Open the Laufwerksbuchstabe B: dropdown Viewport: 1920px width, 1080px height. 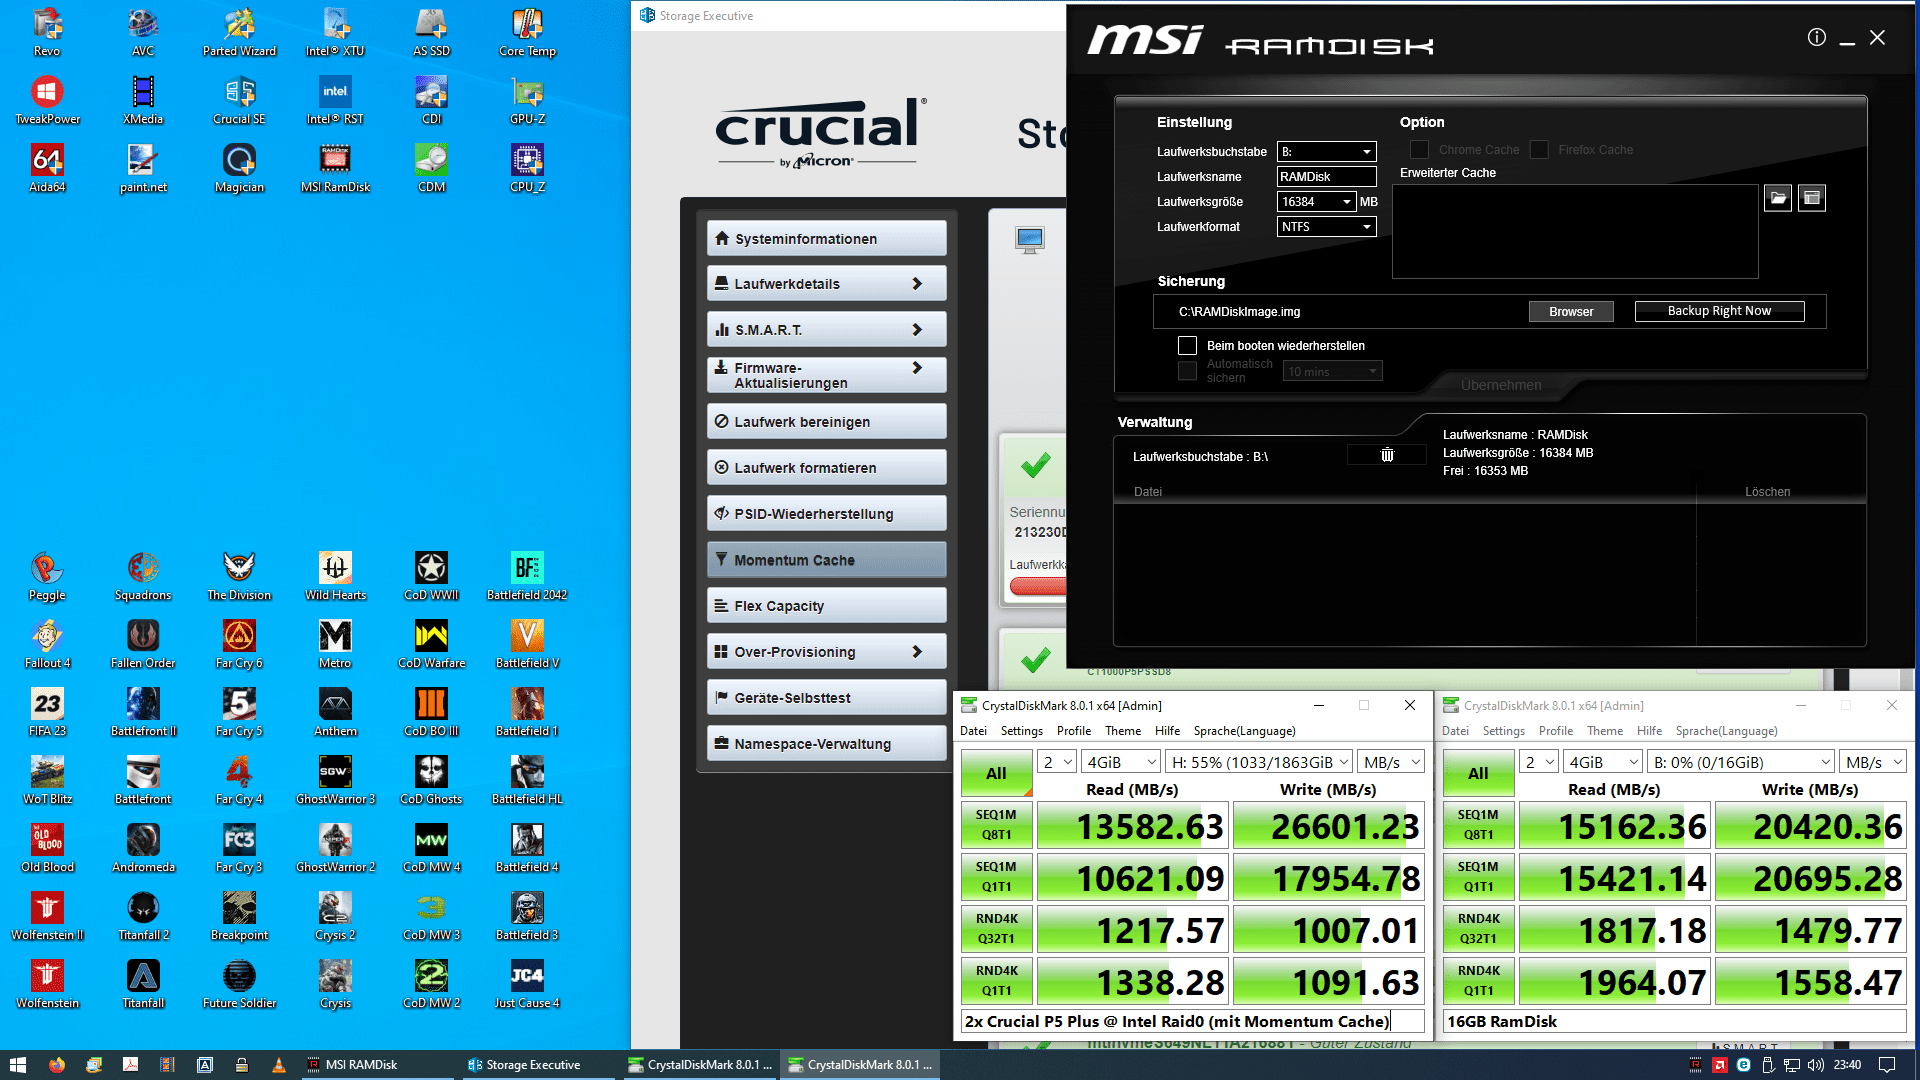1327,152
